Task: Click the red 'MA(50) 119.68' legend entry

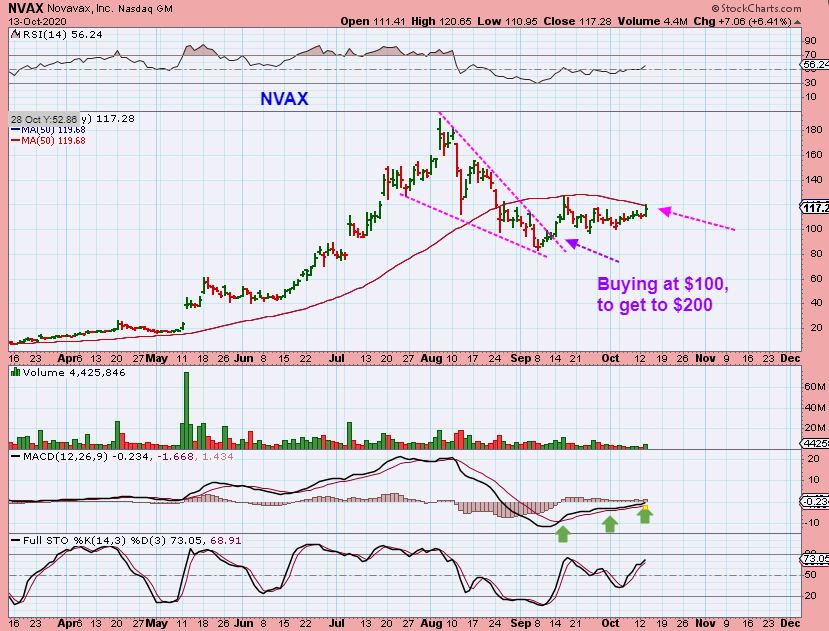Action: (48, 141)
